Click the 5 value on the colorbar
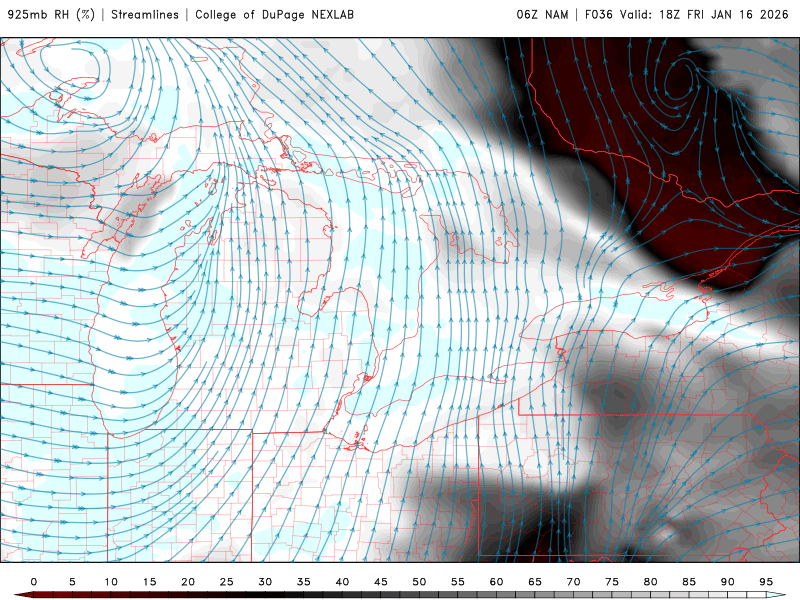Viewport: 800px width, 600px height. (72, 582)
